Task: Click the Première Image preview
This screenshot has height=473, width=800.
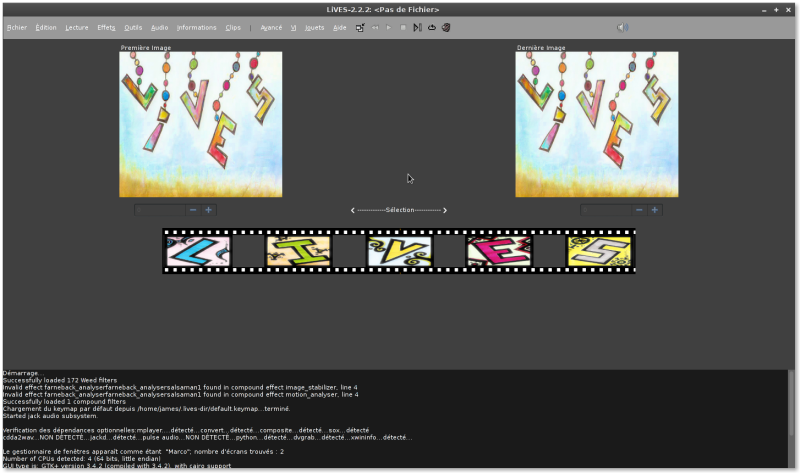Action: click(x=201, y=124)
